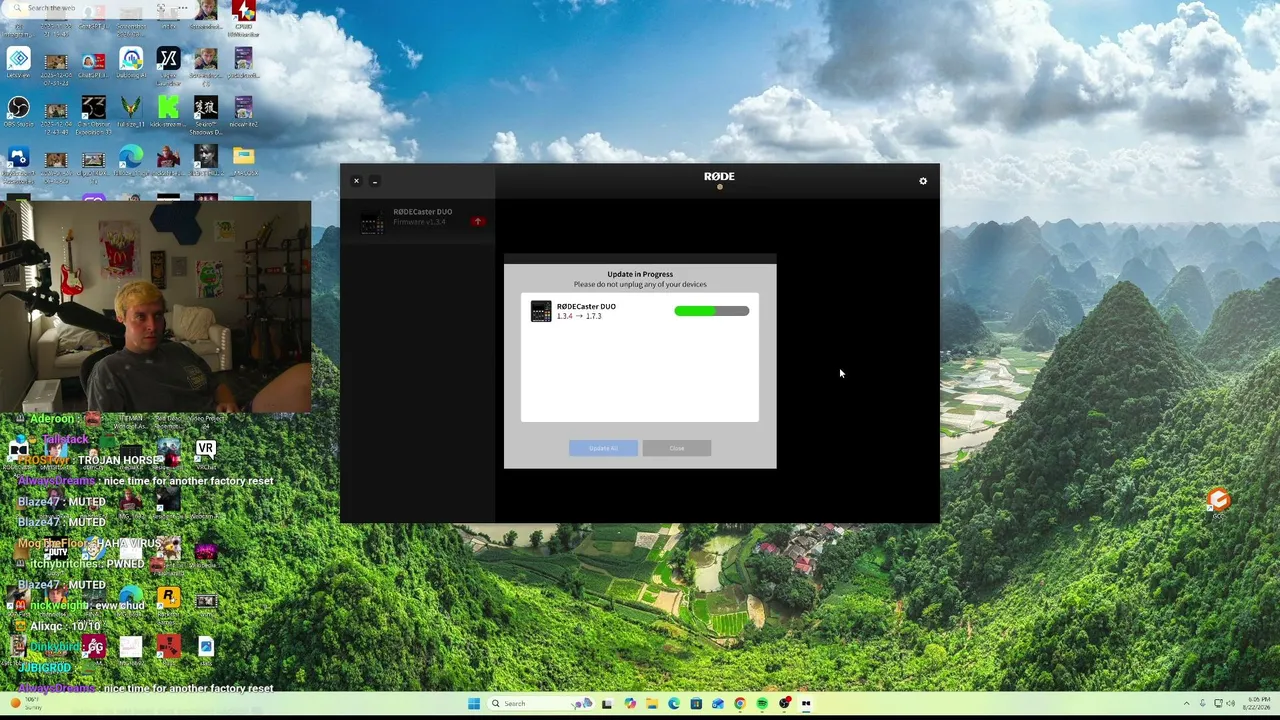Screen dimensions: 1280x720
Task: Open OBS Studio from the taskbar
Action: 784,703
